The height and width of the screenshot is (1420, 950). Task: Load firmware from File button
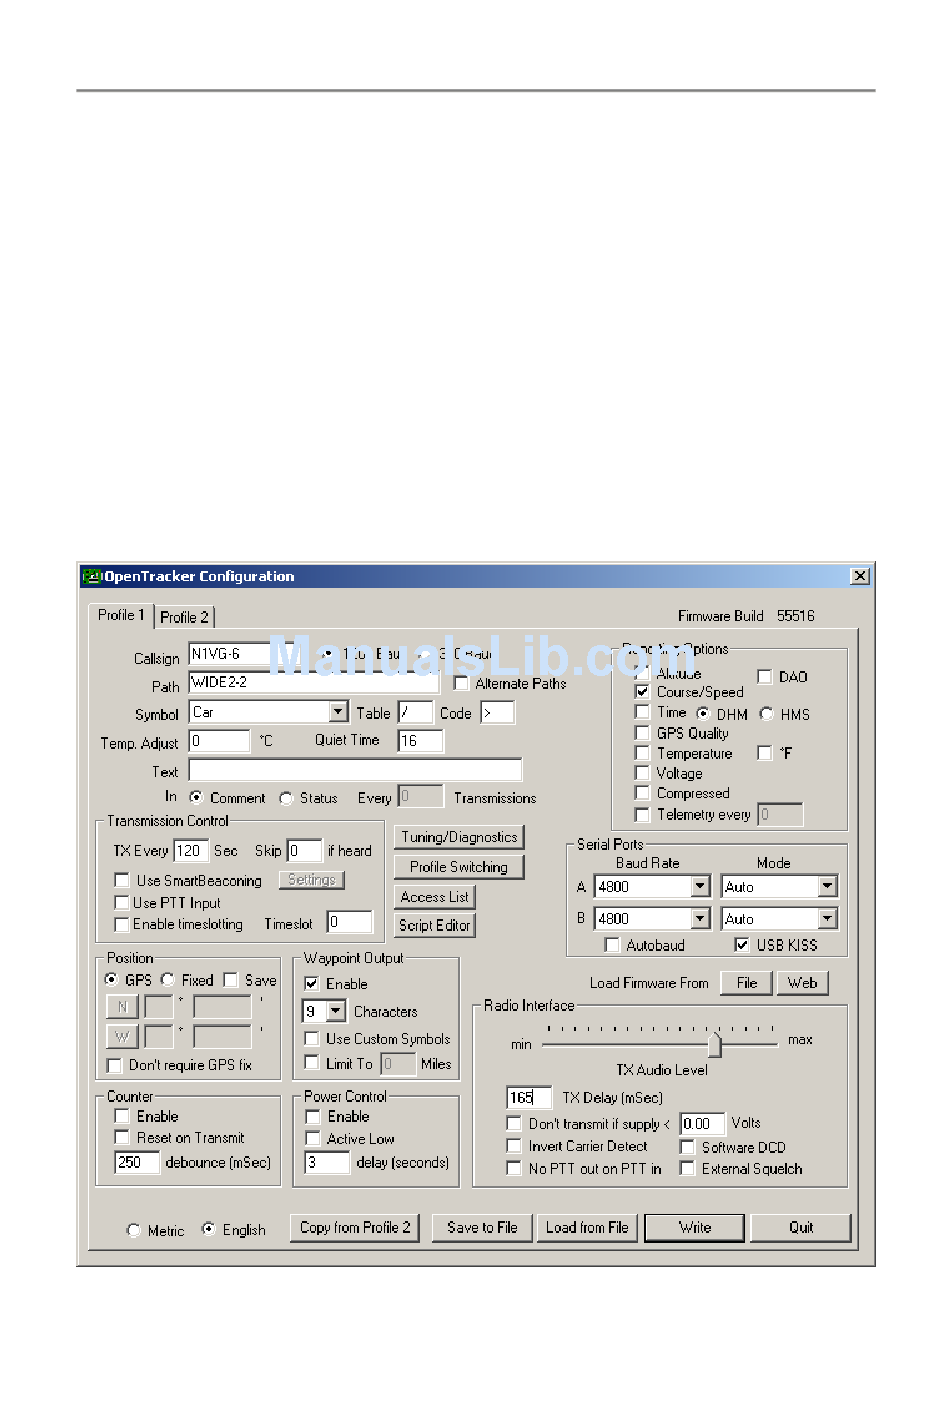(747, 983)
